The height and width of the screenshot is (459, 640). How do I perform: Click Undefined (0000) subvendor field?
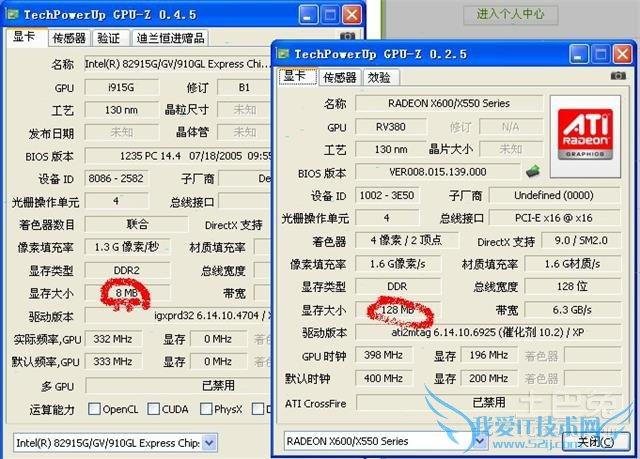(x=554, y=195)
